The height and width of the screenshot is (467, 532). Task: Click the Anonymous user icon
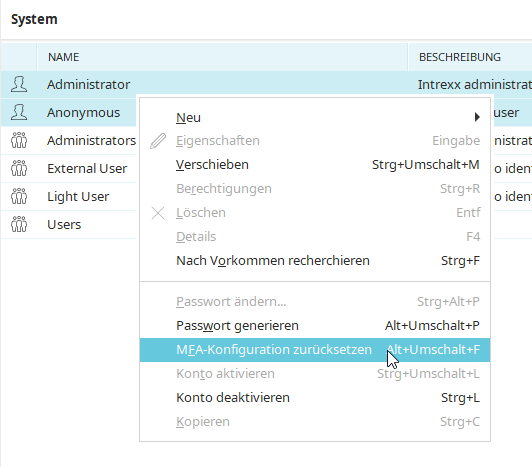click(x=19, y=112)
